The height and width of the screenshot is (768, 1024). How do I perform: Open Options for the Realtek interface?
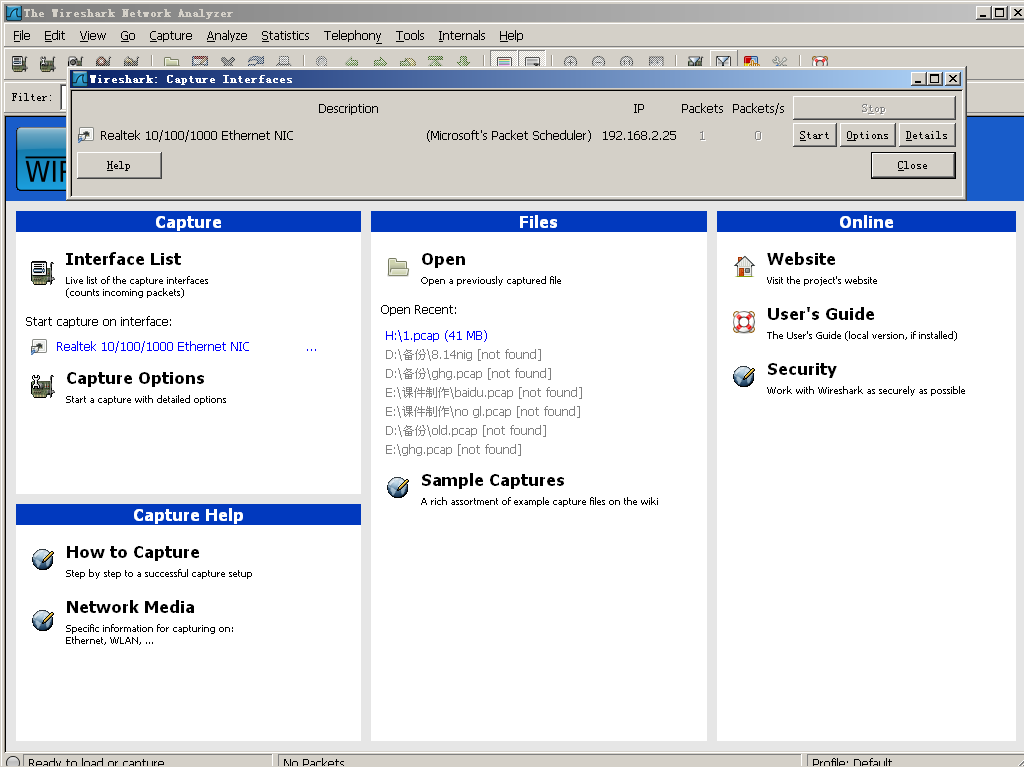867,135
